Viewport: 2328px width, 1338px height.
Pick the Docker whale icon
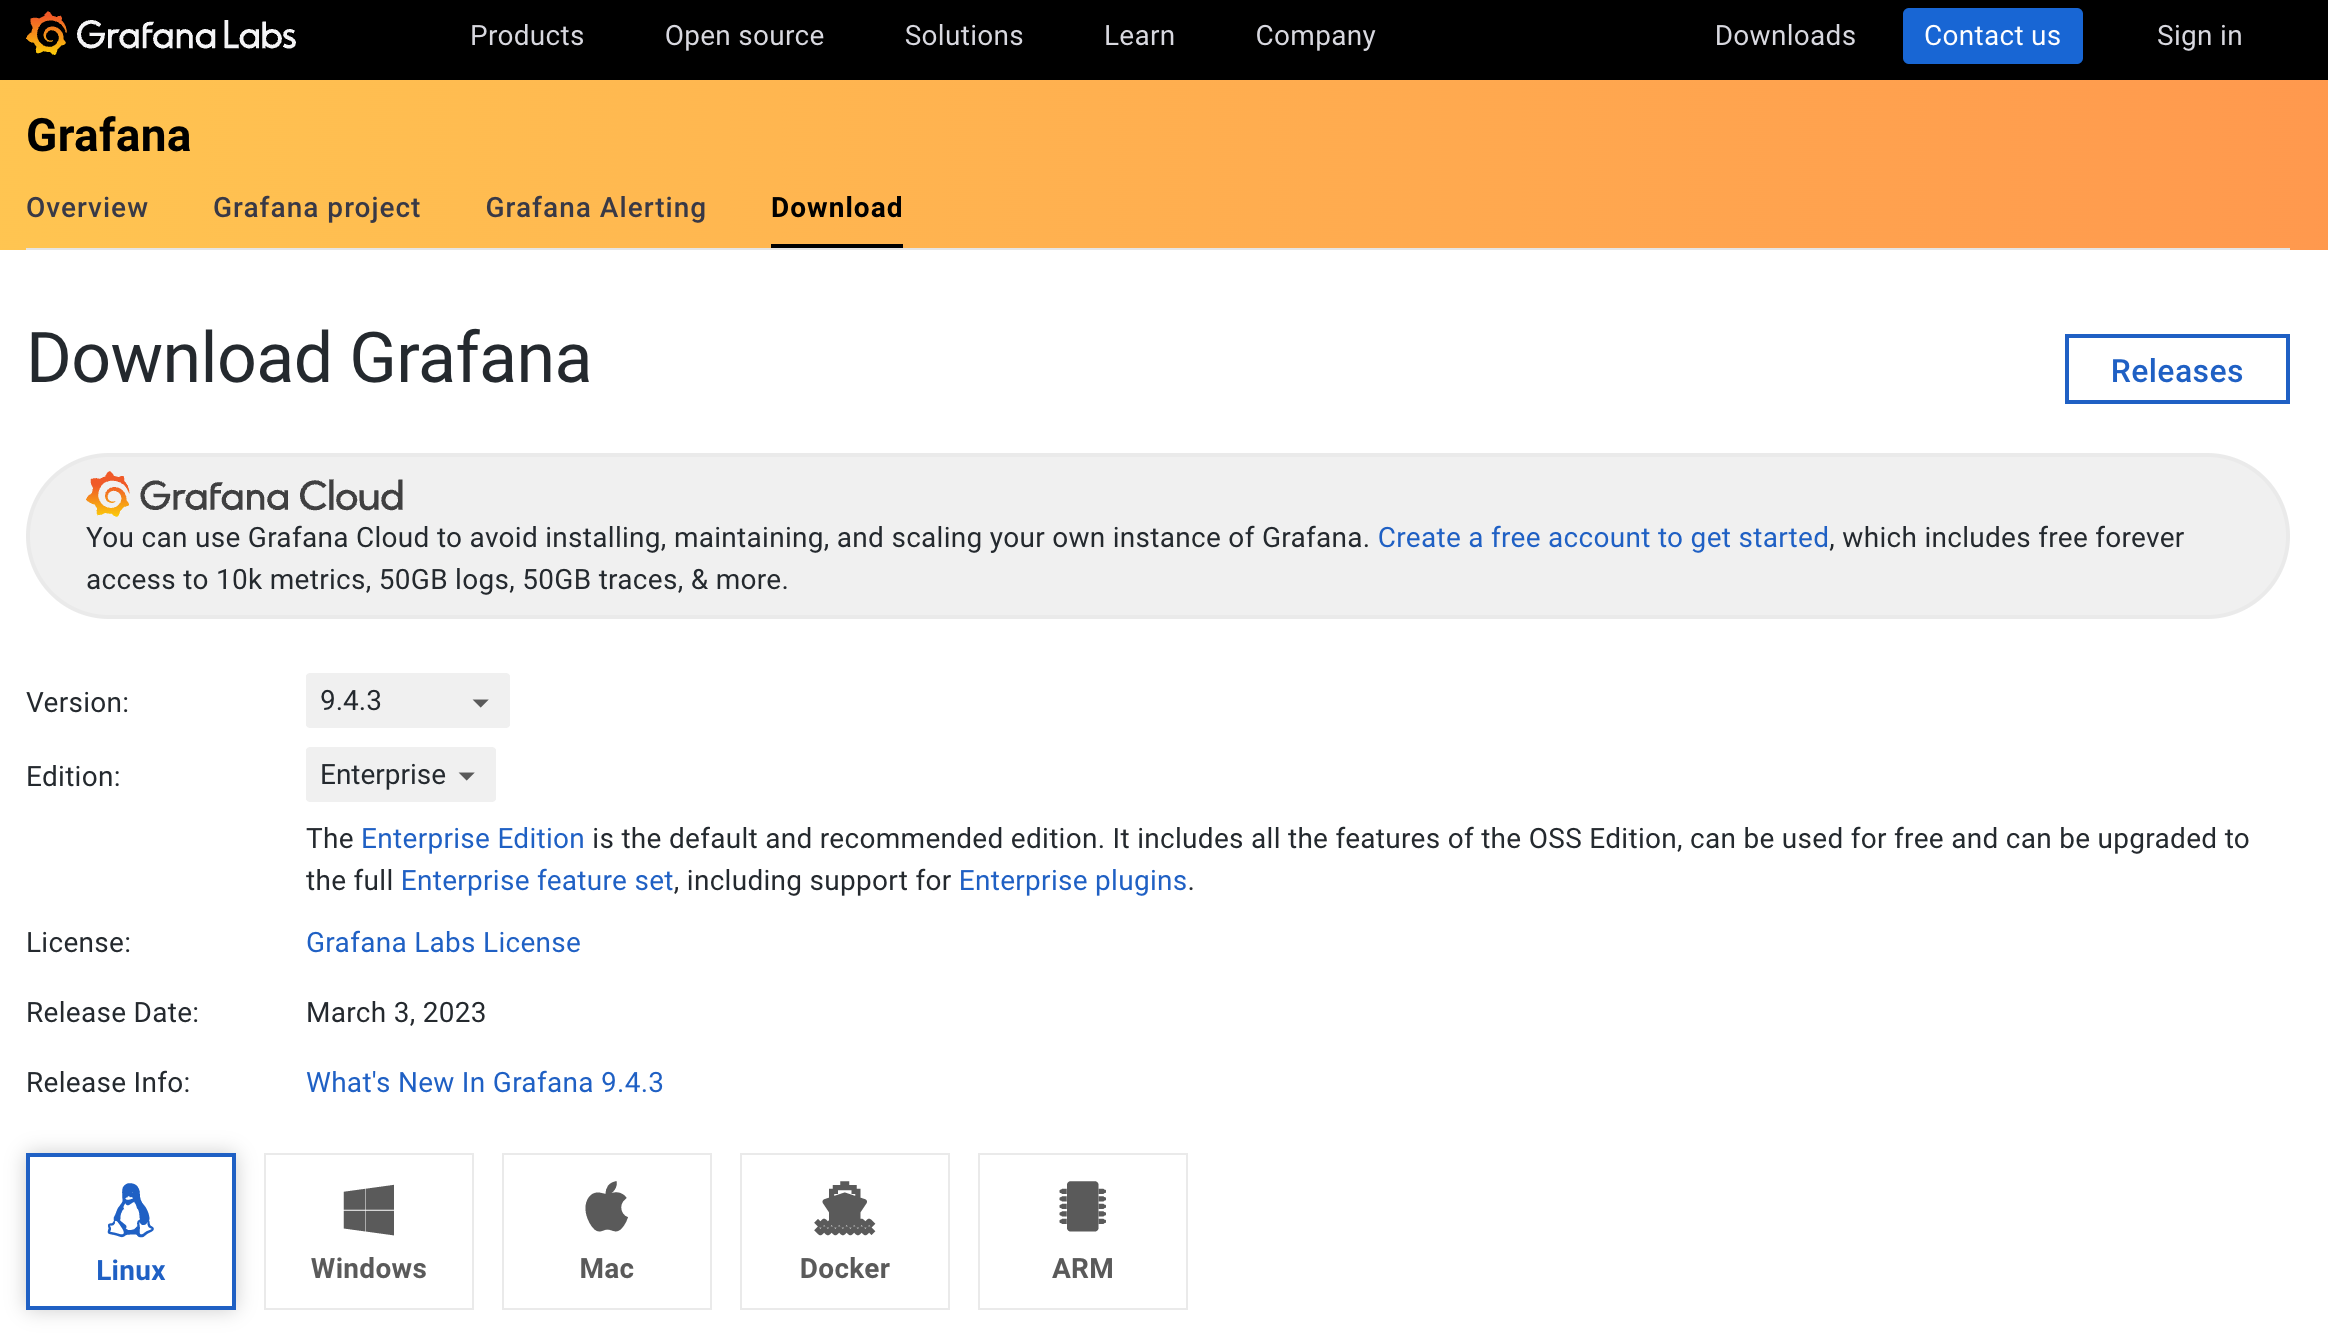point(844,1208)
